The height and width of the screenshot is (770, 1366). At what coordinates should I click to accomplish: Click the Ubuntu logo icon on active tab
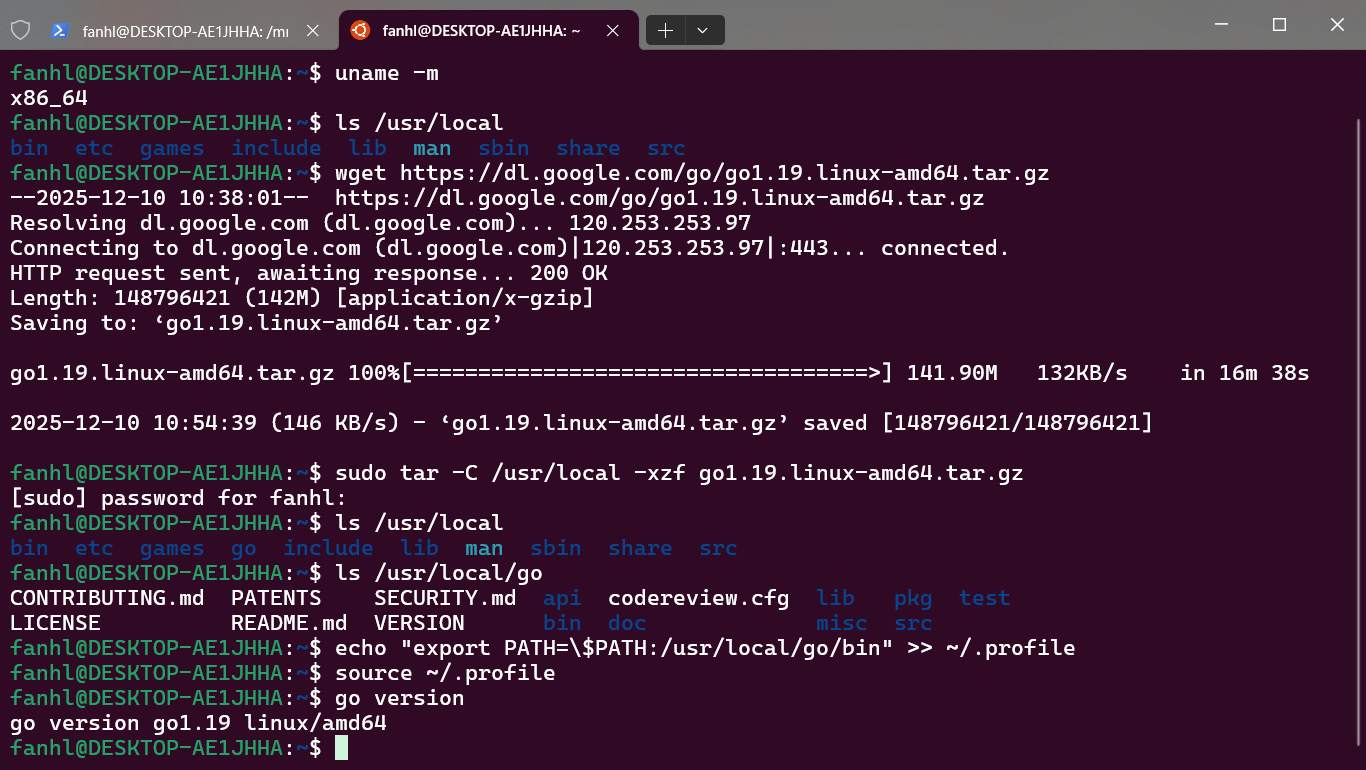click(360, 30)
